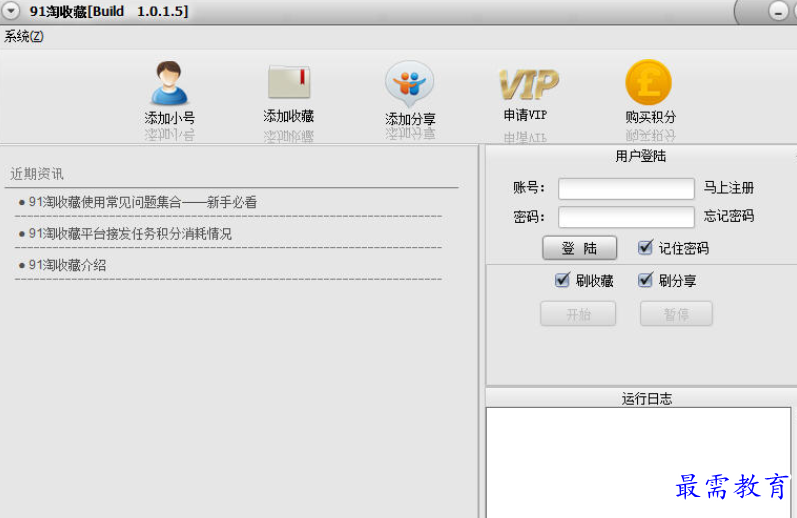This screenshot has height=518, width=797.
Task: Focus the 密码 input field
Action: click(626, 217)
